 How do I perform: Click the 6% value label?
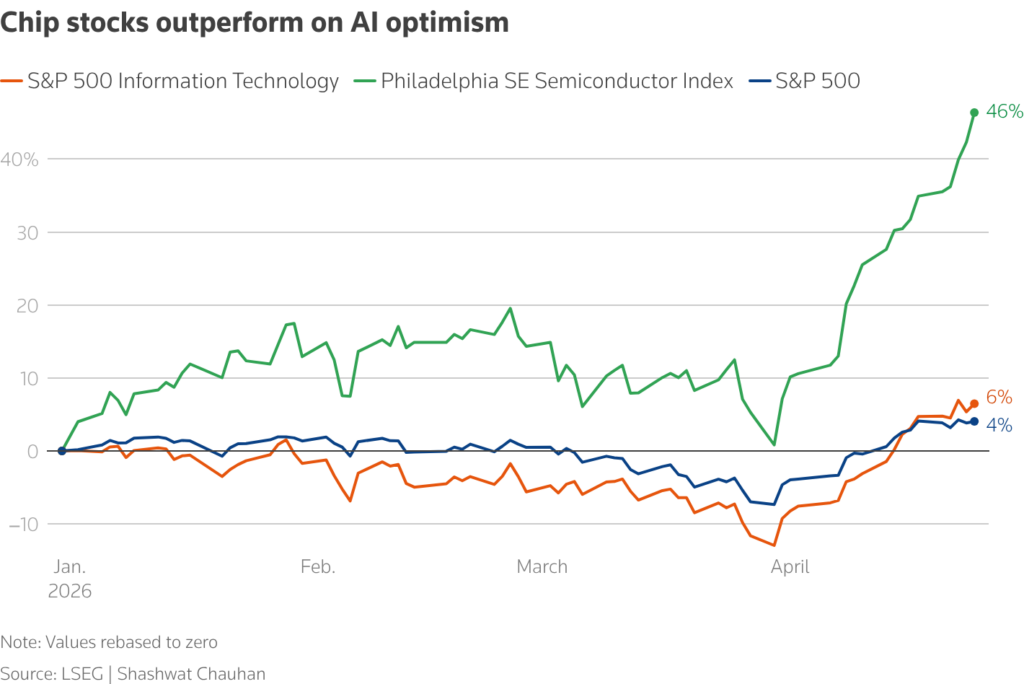[x=999, y=397]
